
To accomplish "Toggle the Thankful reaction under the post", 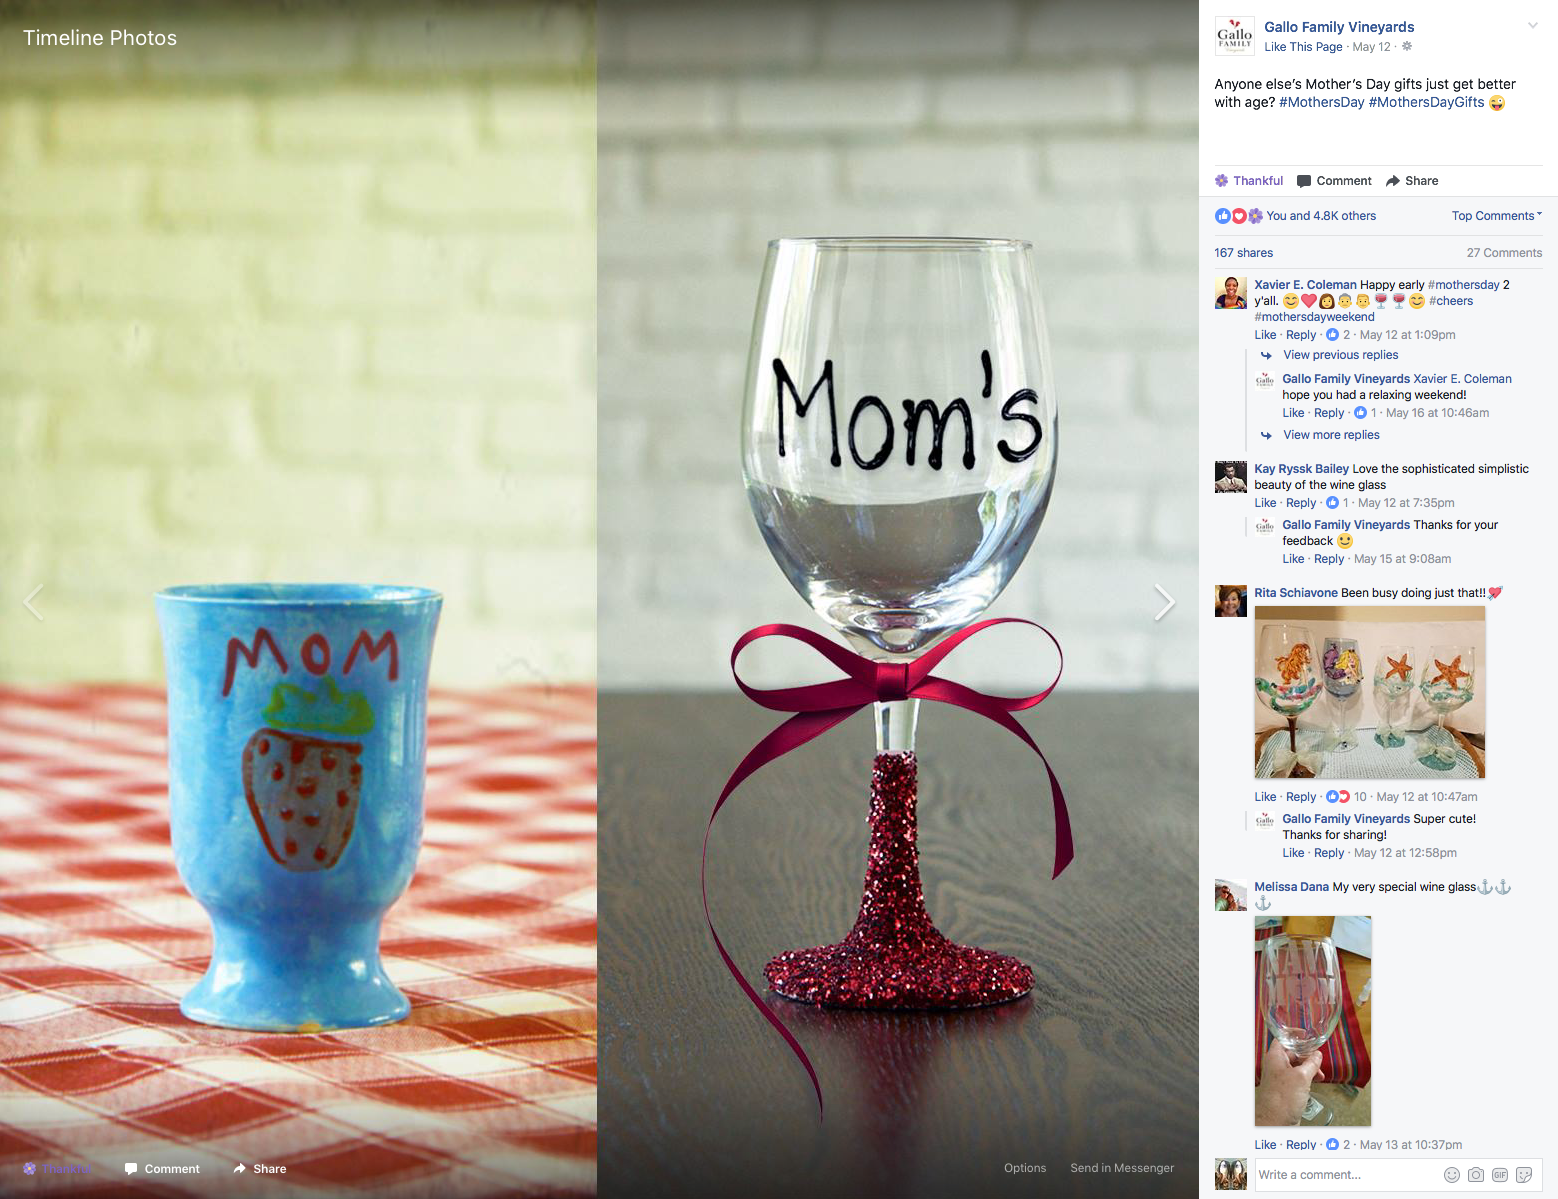I will (1249, 181).
